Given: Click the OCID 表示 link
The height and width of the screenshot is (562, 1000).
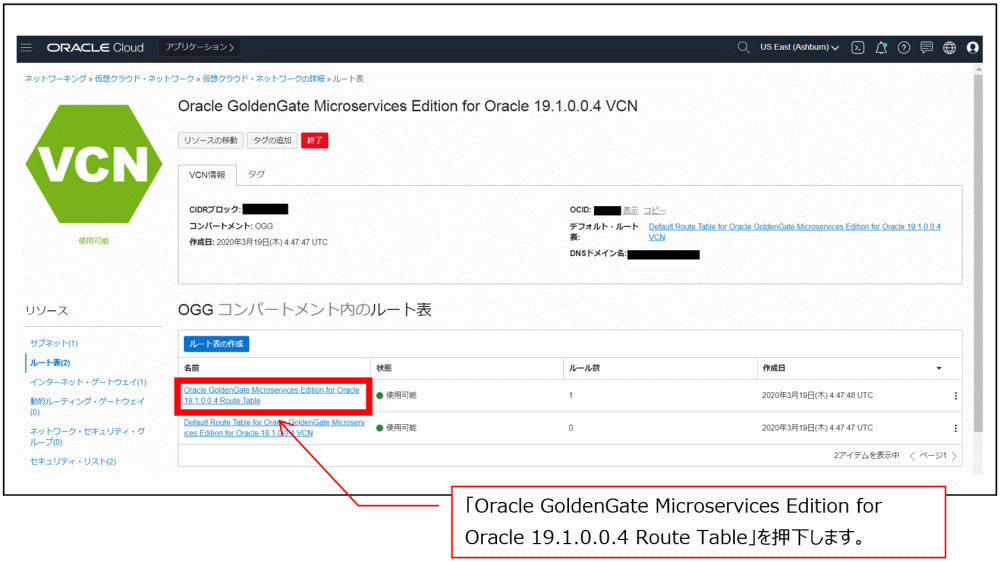Looking at the screenshot, I should [630, 211].
